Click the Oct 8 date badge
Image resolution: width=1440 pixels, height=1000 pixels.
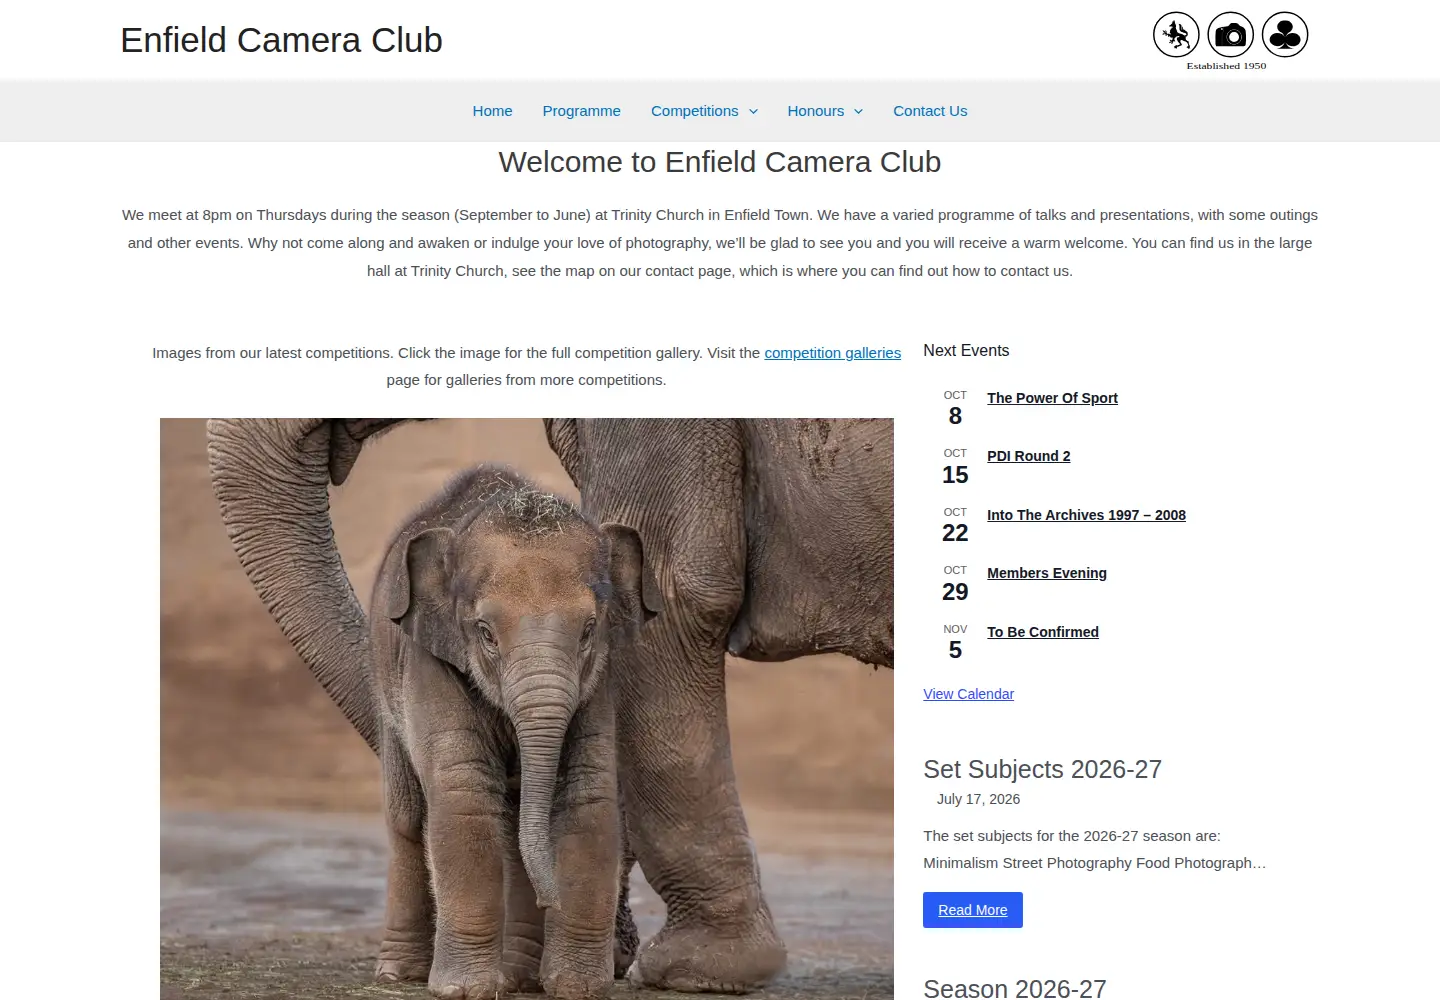pos(955,409)
